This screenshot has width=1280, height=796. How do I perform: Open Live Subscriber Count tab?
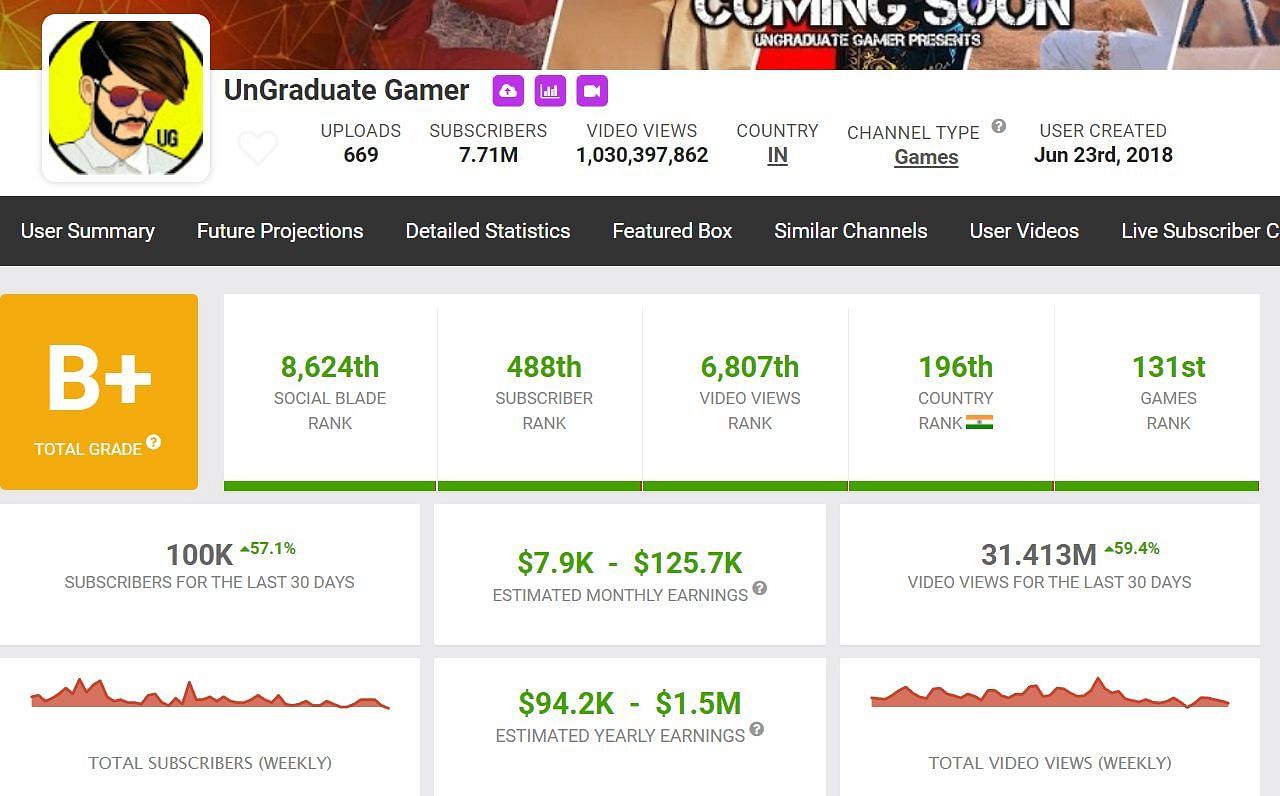[x=1200, y=231]
